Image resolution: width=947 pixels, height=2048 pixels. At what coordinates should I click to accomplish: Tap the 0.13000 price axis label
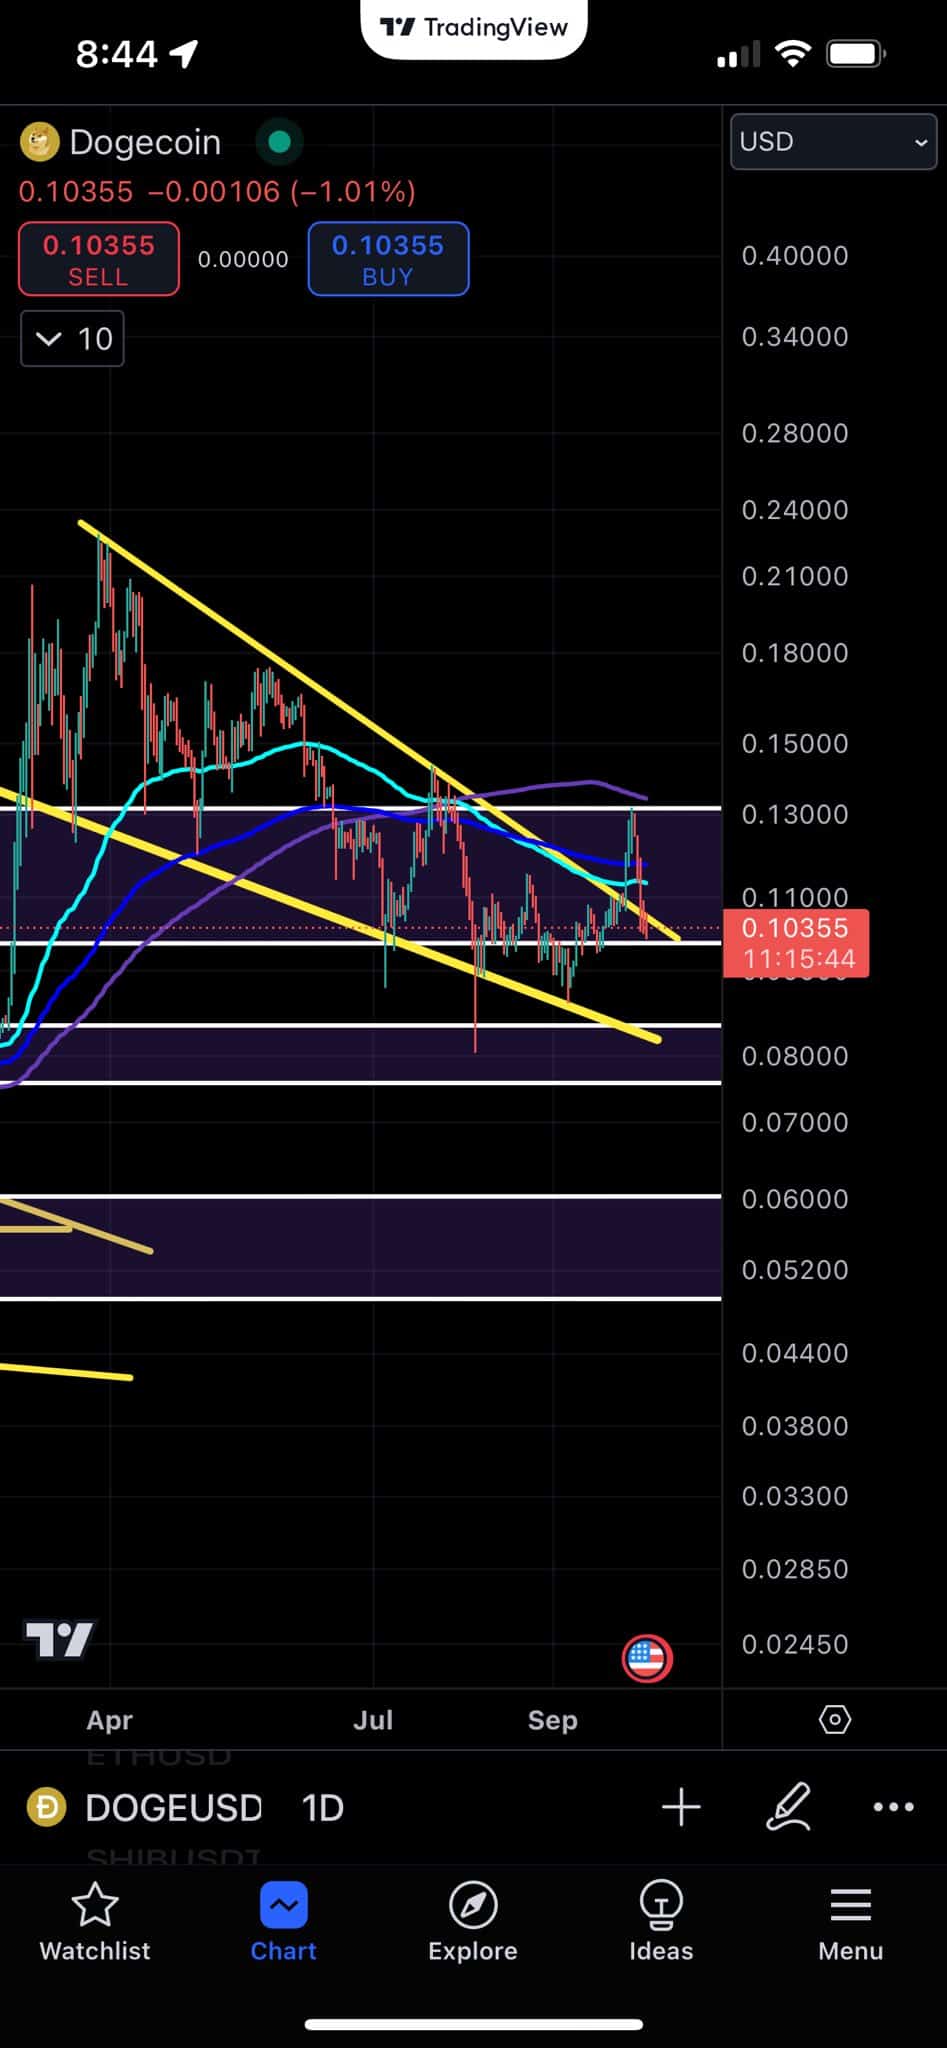[x=795, y=815]
